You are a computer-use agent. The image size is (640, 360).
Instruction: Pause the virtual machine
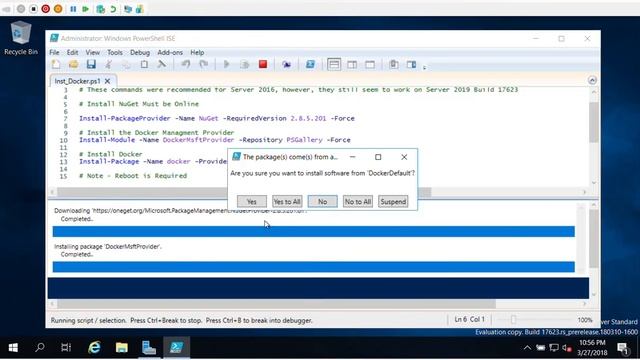(x=73, y=9)
